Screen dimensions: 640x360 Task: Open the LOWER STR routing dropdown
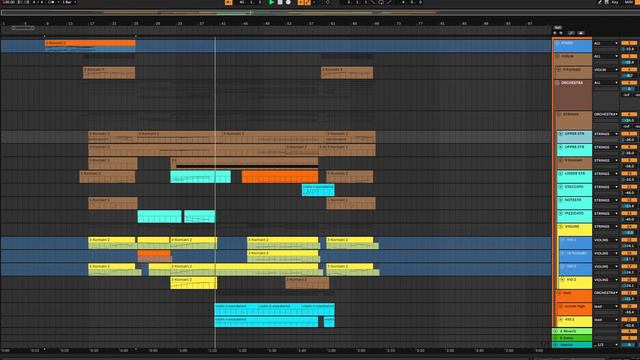click(606, 173)
